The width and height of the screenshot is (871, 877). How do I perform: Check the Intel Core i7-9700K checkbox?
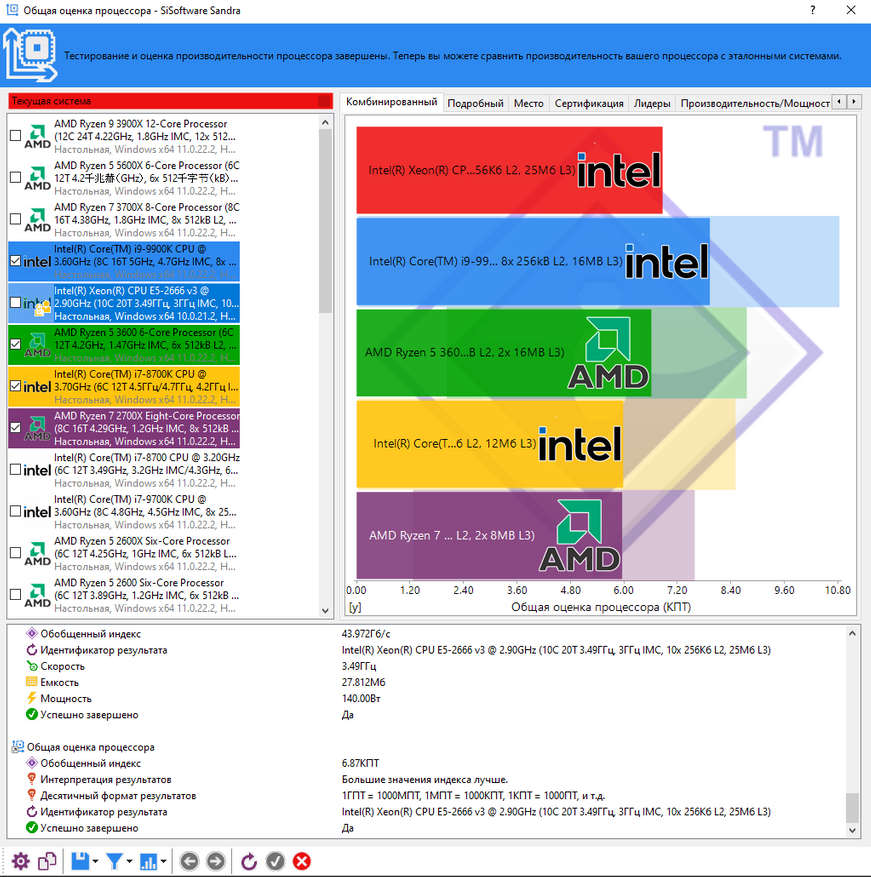pos(15,511)
